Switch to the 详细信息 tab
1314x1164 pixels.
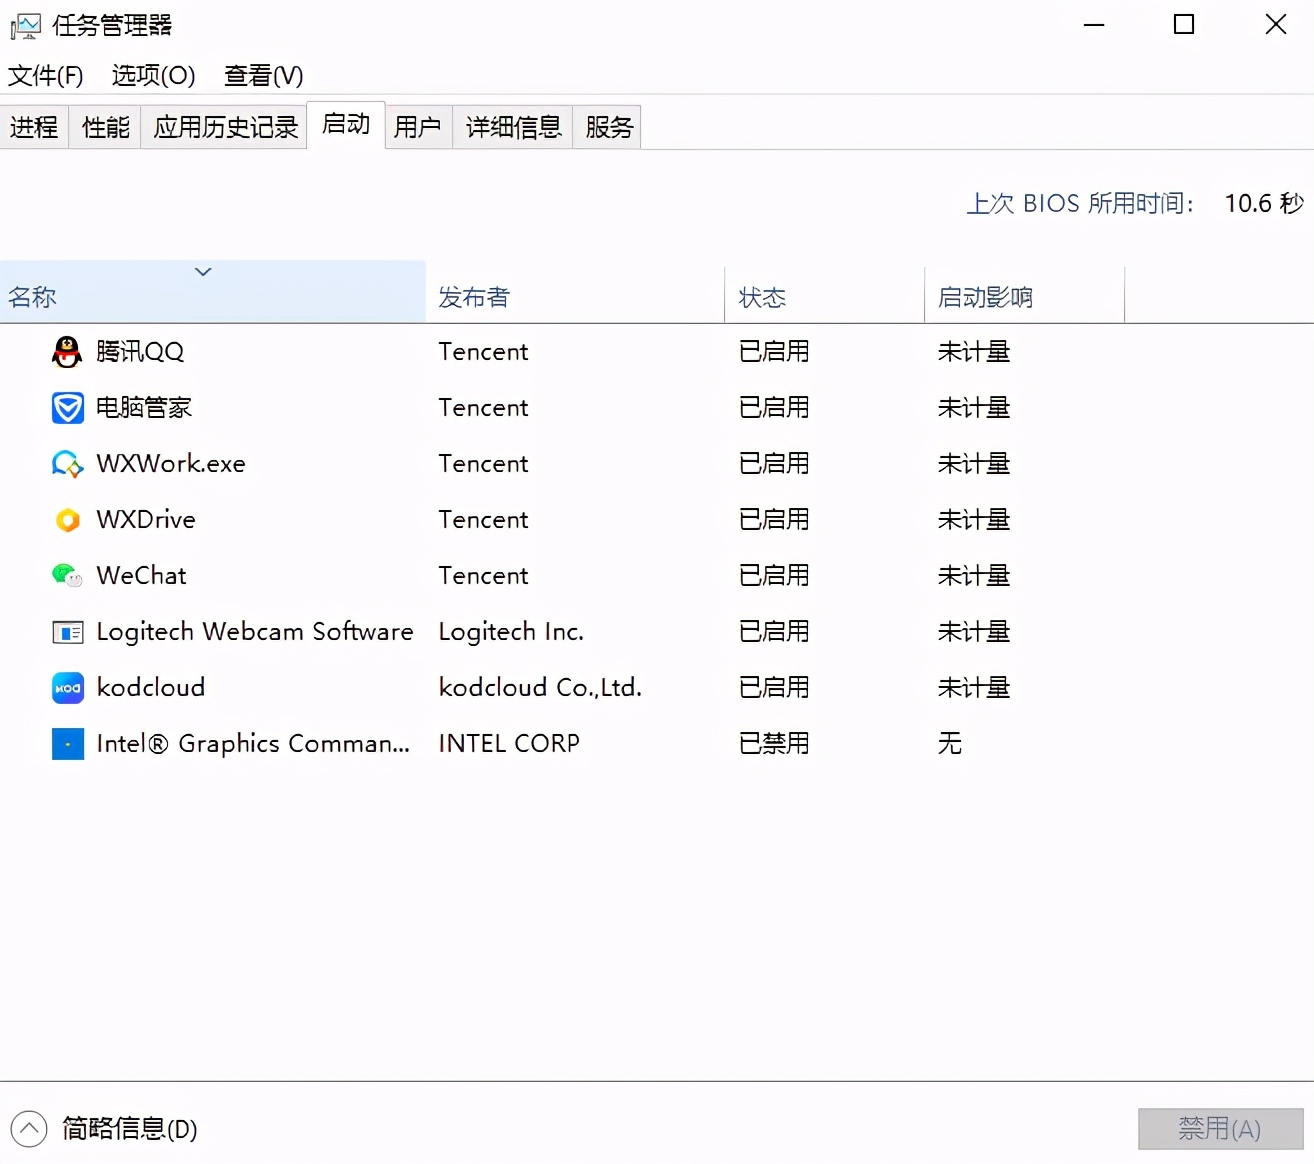point(513,127)
